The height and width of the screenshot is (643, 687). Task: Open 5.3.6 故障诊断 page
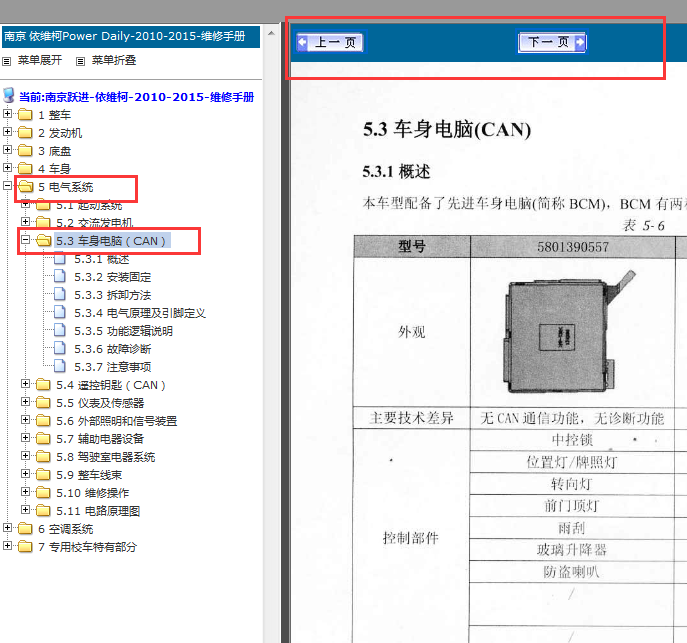tap(113, 349)
